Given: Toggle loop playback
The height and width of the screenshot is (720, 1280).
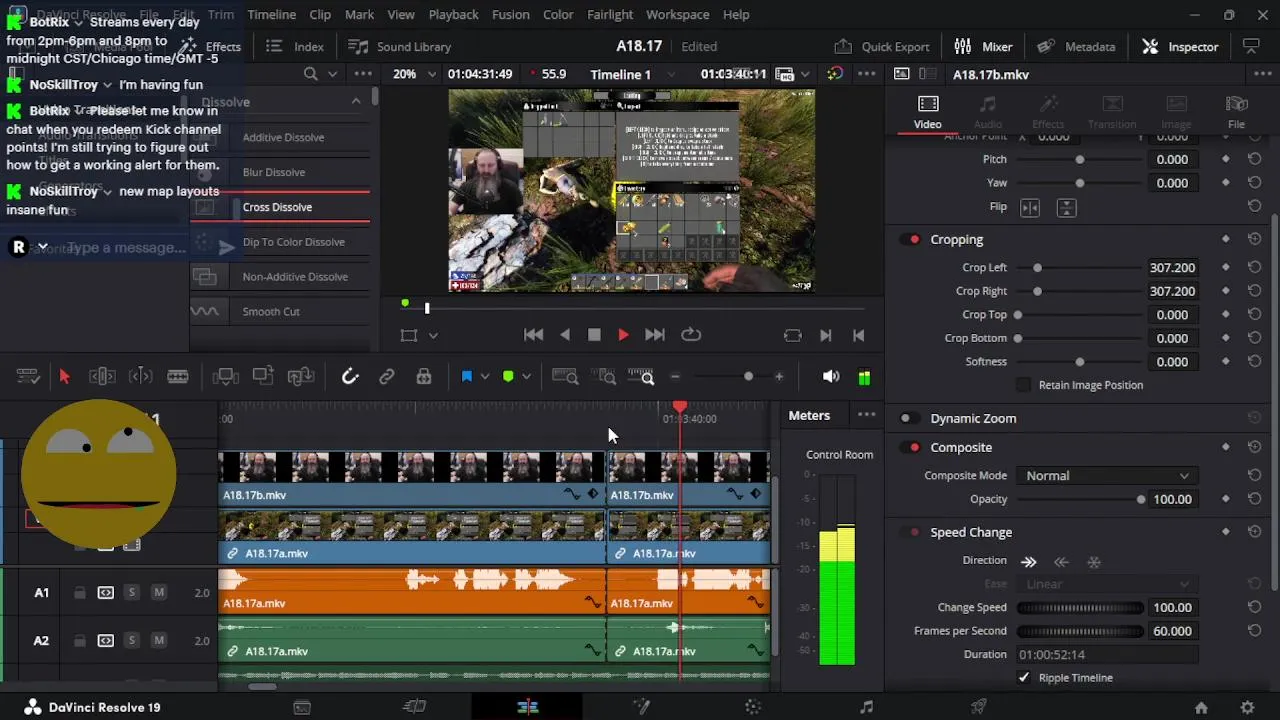Looking at the screenshot, I should [x=691, y=335].
